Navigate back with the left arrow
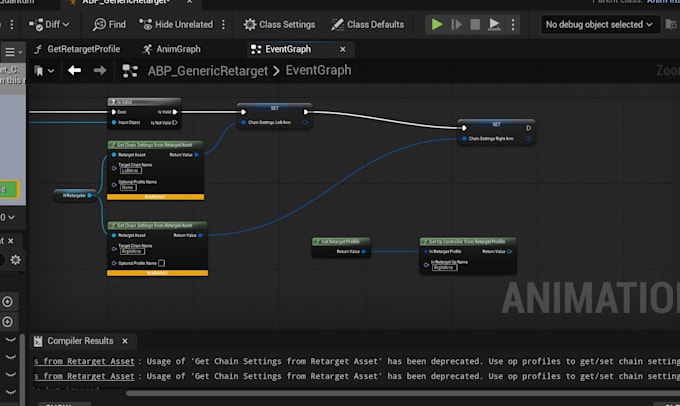 click(75, 70)
